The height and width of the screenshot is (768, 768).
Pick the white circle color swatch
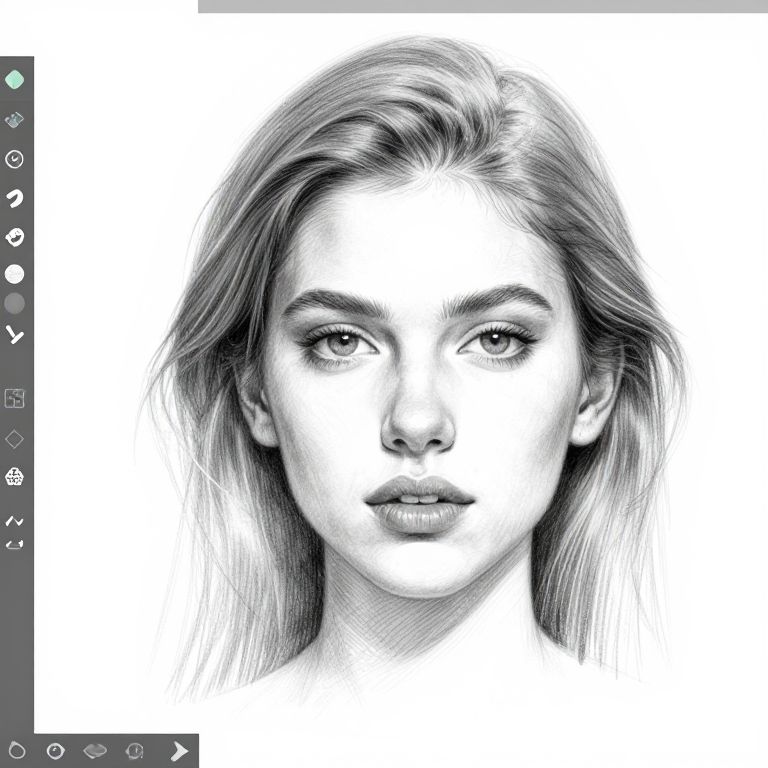14,274
